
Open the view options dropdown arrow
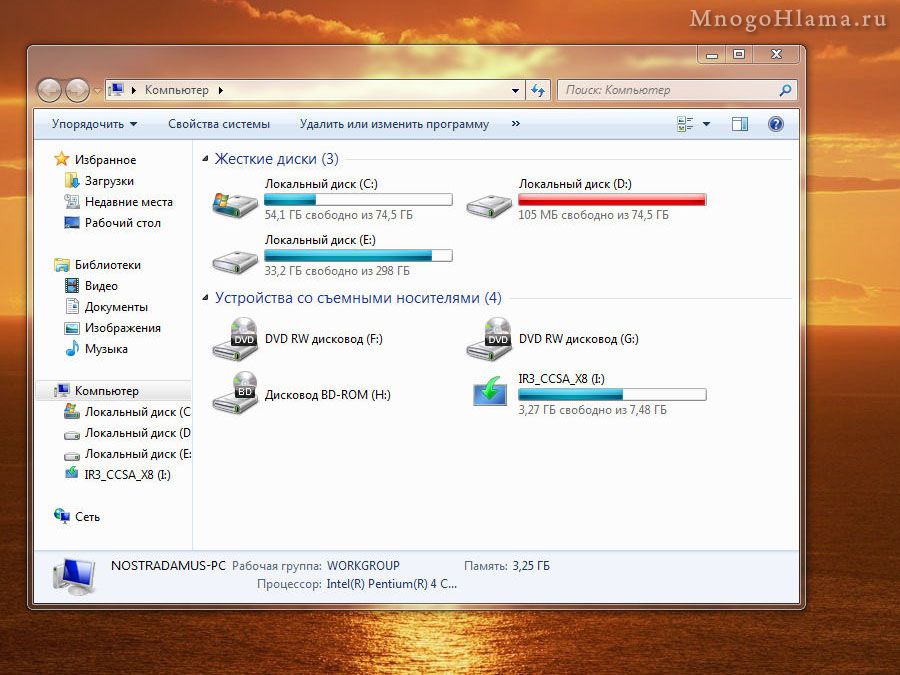pos(706,124)
